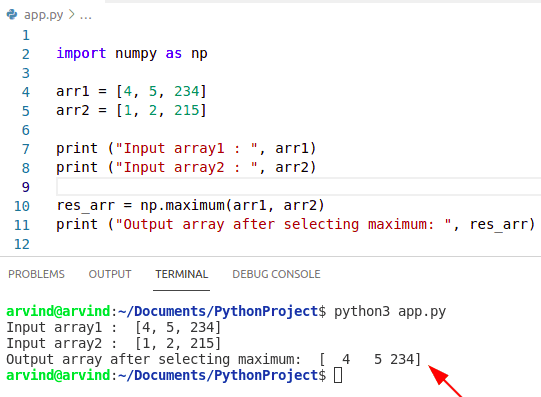The height and width of the screenshot is (397, 541).
Task: Select the TERMINAL tab
Action: pos(181,274)
